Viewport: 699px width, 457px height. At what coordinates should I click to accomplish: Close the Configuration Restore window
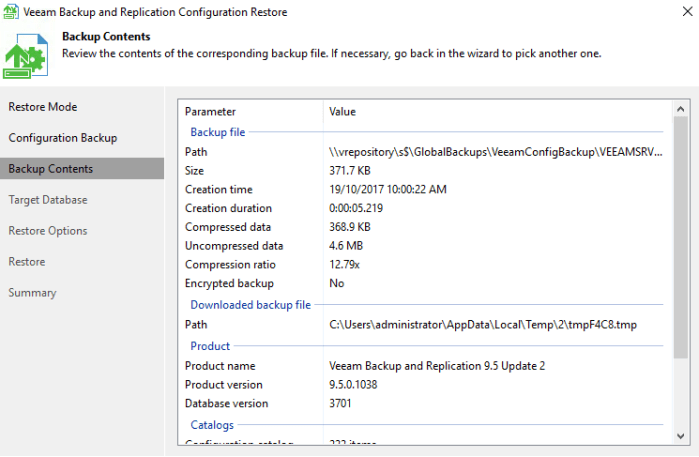(x=687, y=12)
